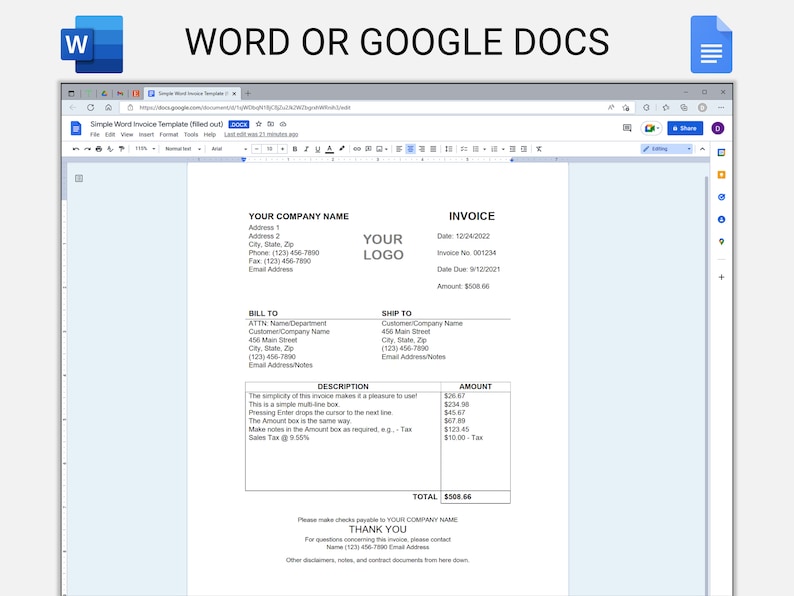Open a new browser tab
Image resolution: width=794 pixels, height=596 pixels.
[248, 93]
